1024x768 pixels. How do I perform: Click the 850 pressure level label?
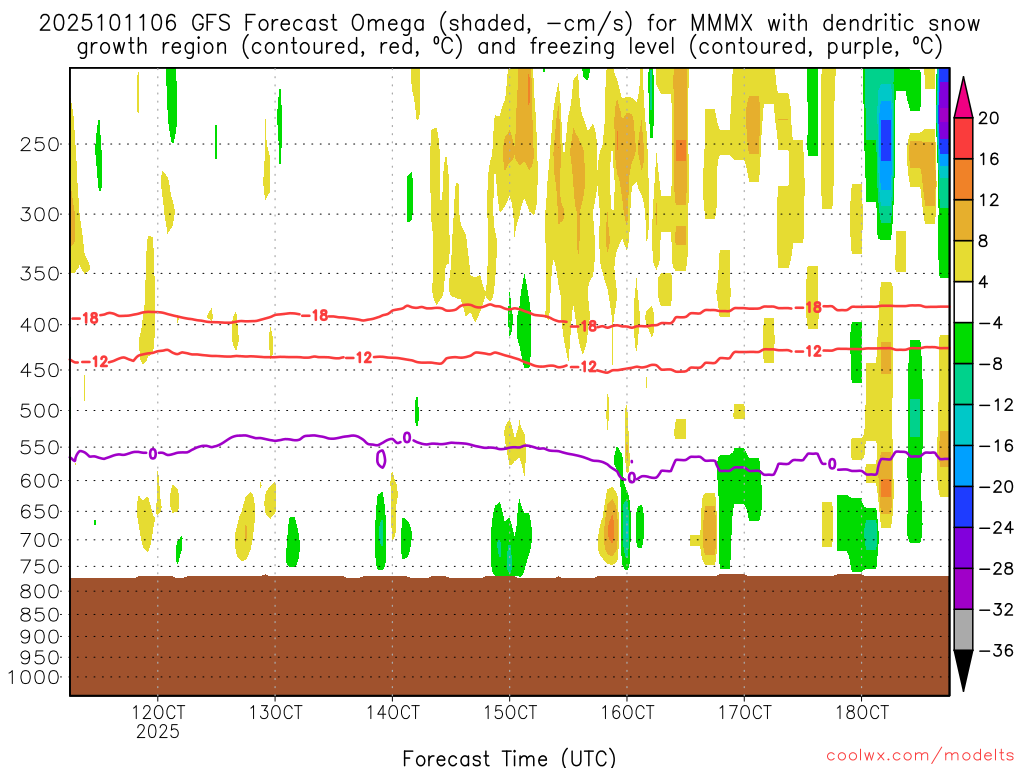tap(40, 615)
